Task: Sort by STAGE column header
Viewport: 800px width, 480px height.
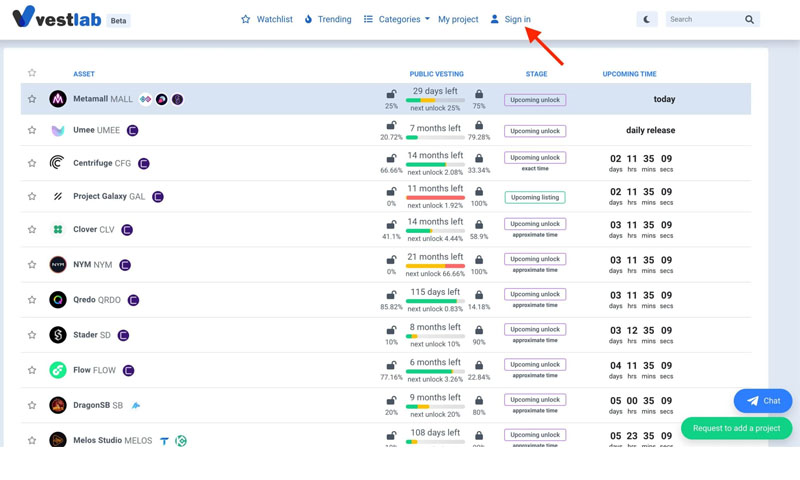Action: pyautogui.click(x=536, y=74)
